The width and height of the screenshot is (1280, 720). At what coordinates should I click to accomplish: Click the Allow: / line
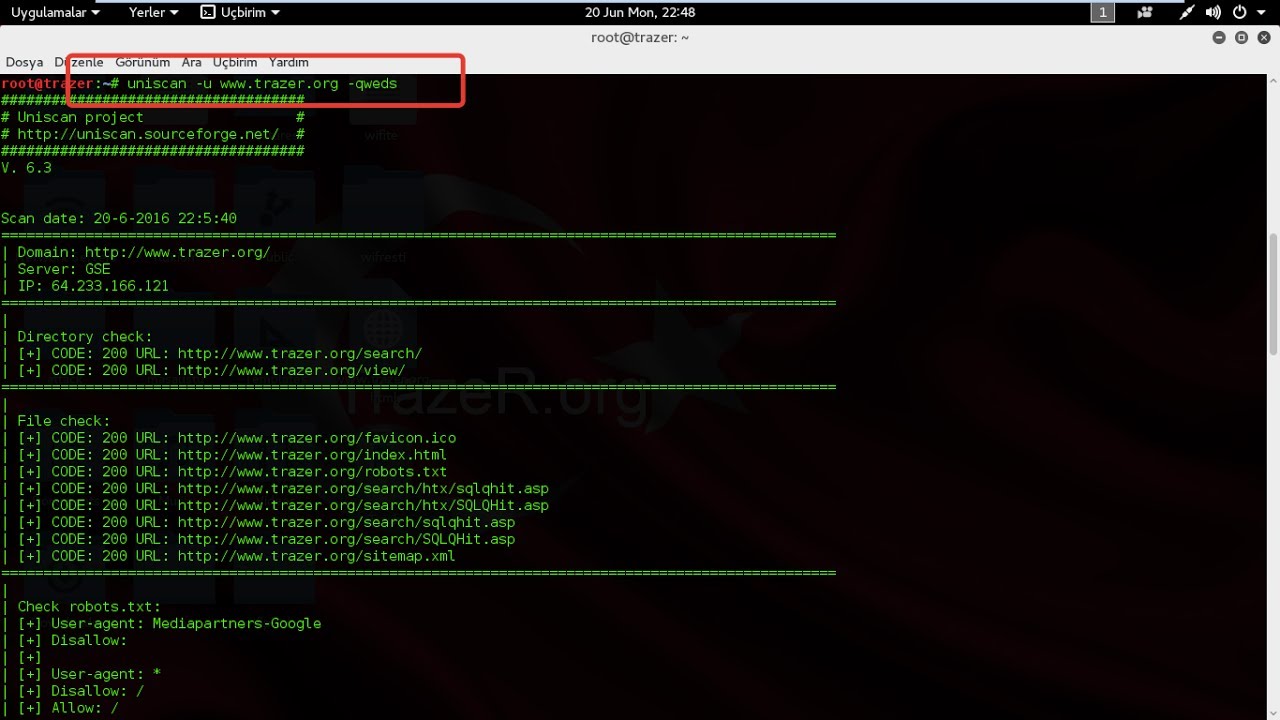[60, 708]
